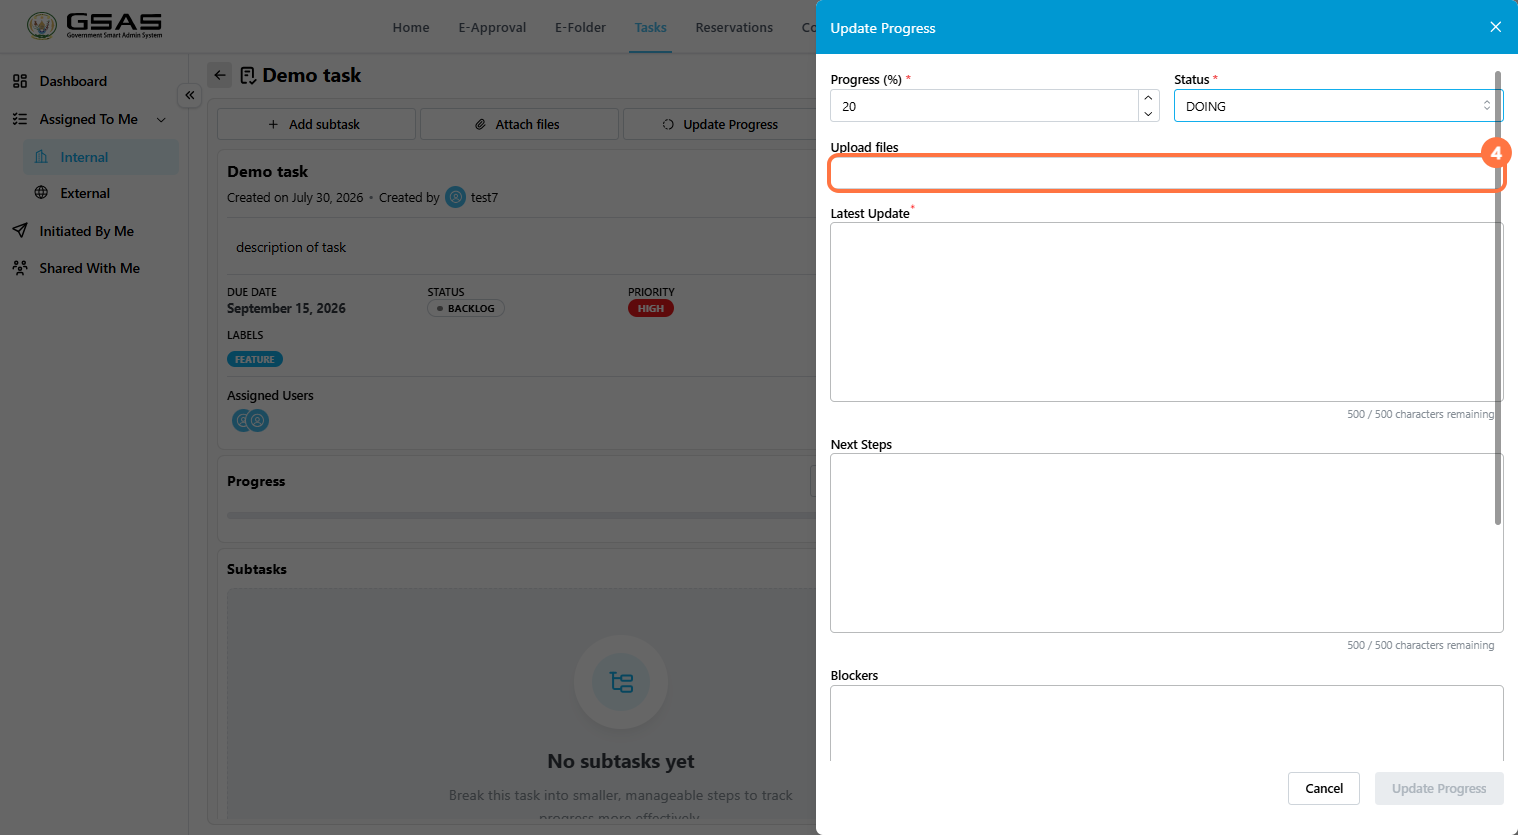Click the Shared With Me people icon
The width and height of the screenshot is (1518, 835).
tap(20, 268)
